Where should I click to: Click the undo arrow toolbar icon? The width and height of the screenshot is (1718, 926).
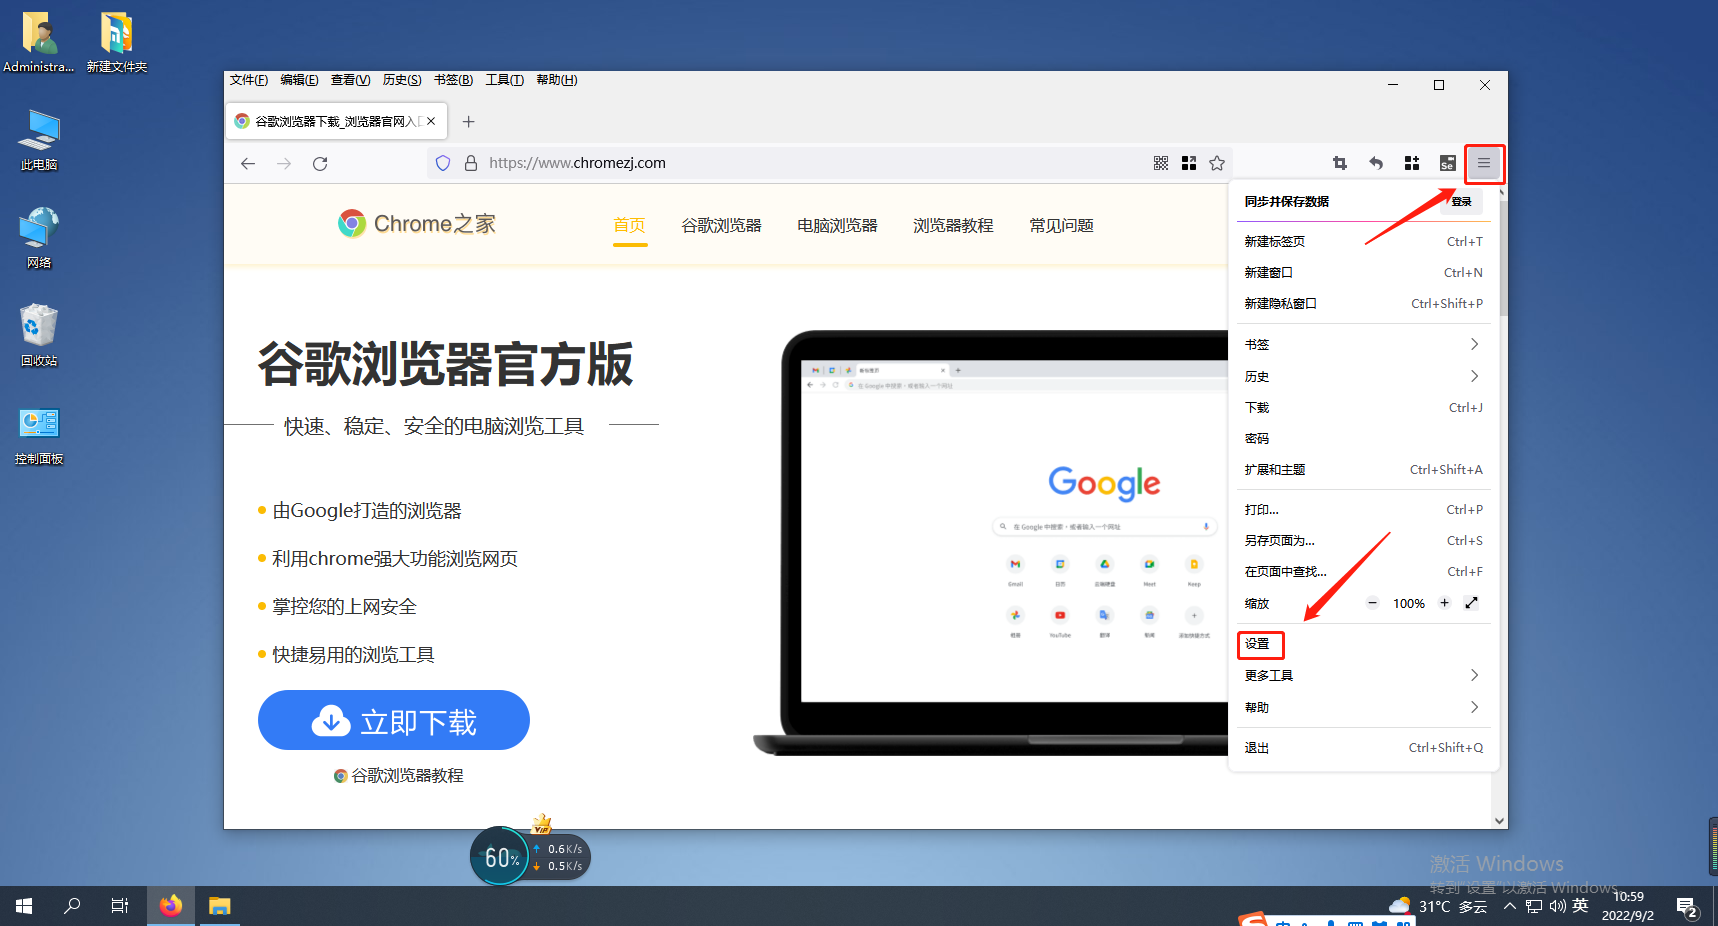tap(1376, 163)
